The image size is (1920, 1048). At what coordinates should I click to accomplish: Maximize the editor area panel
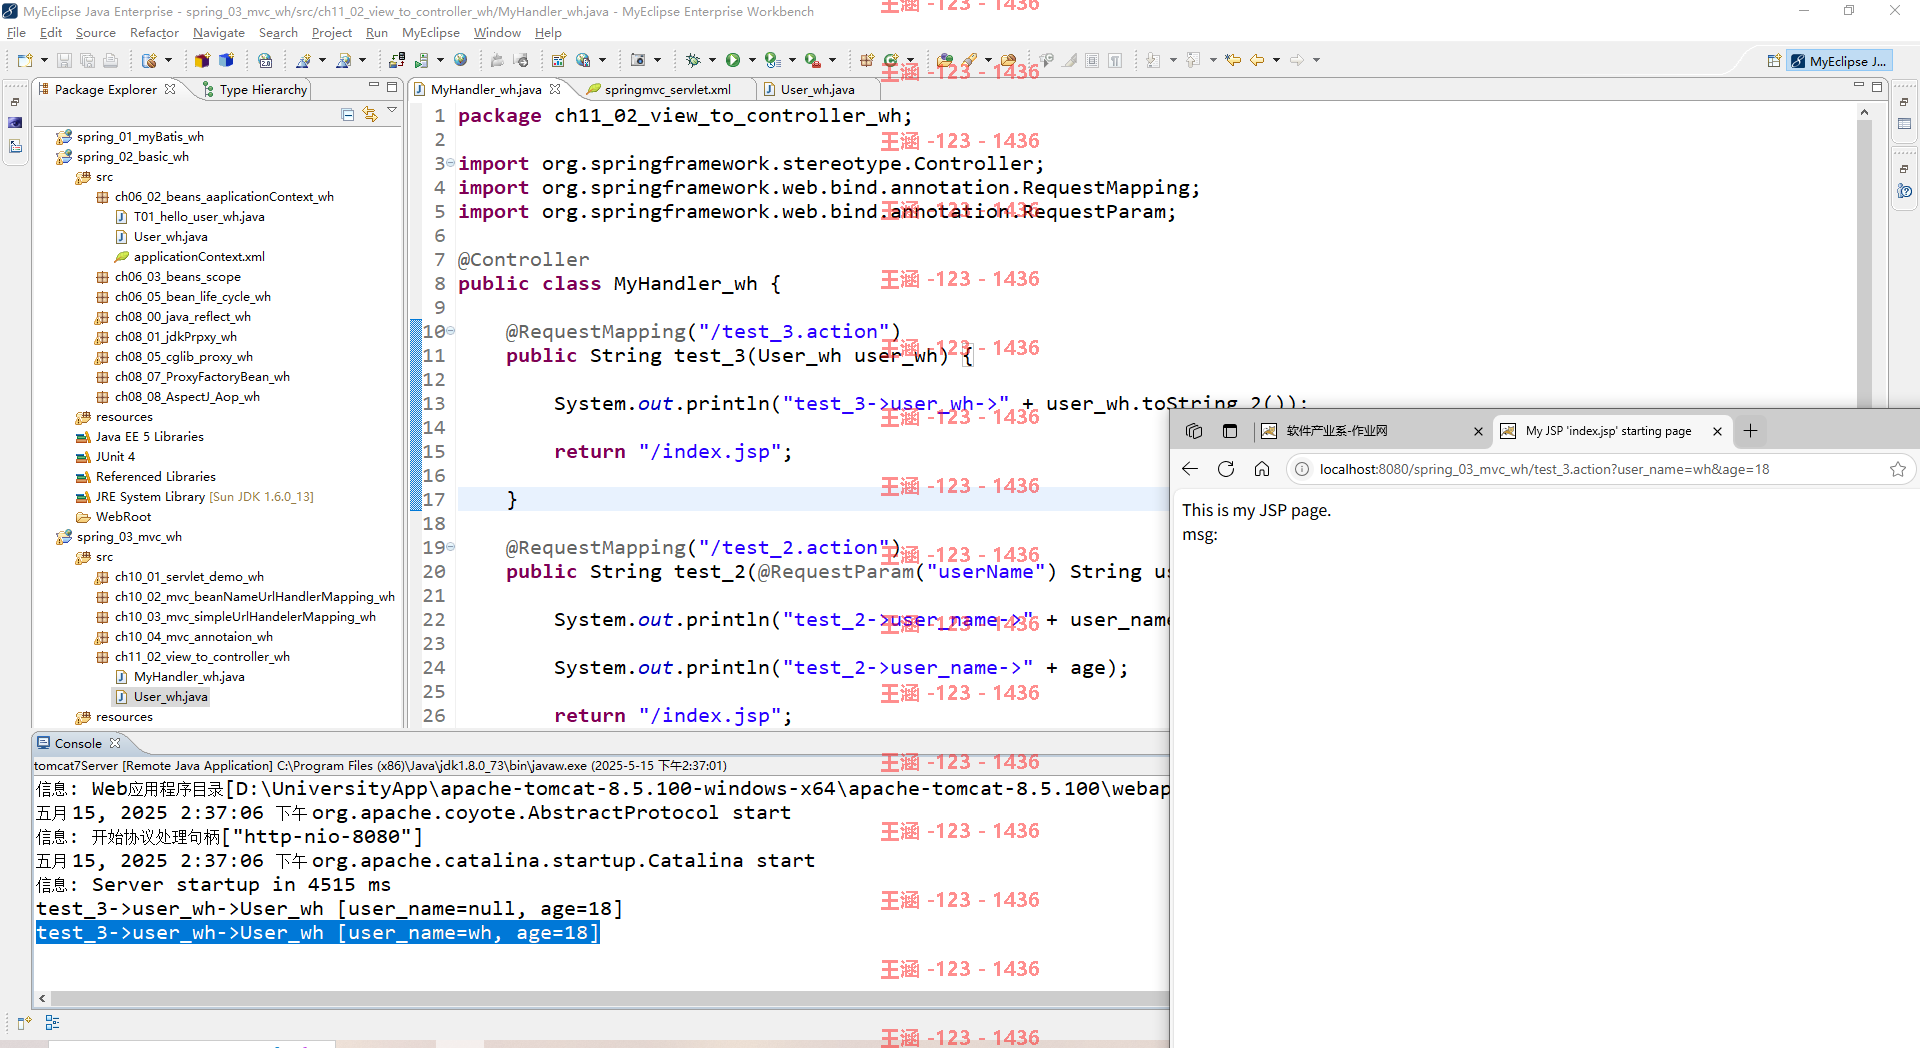click(x=1877, y=86)
